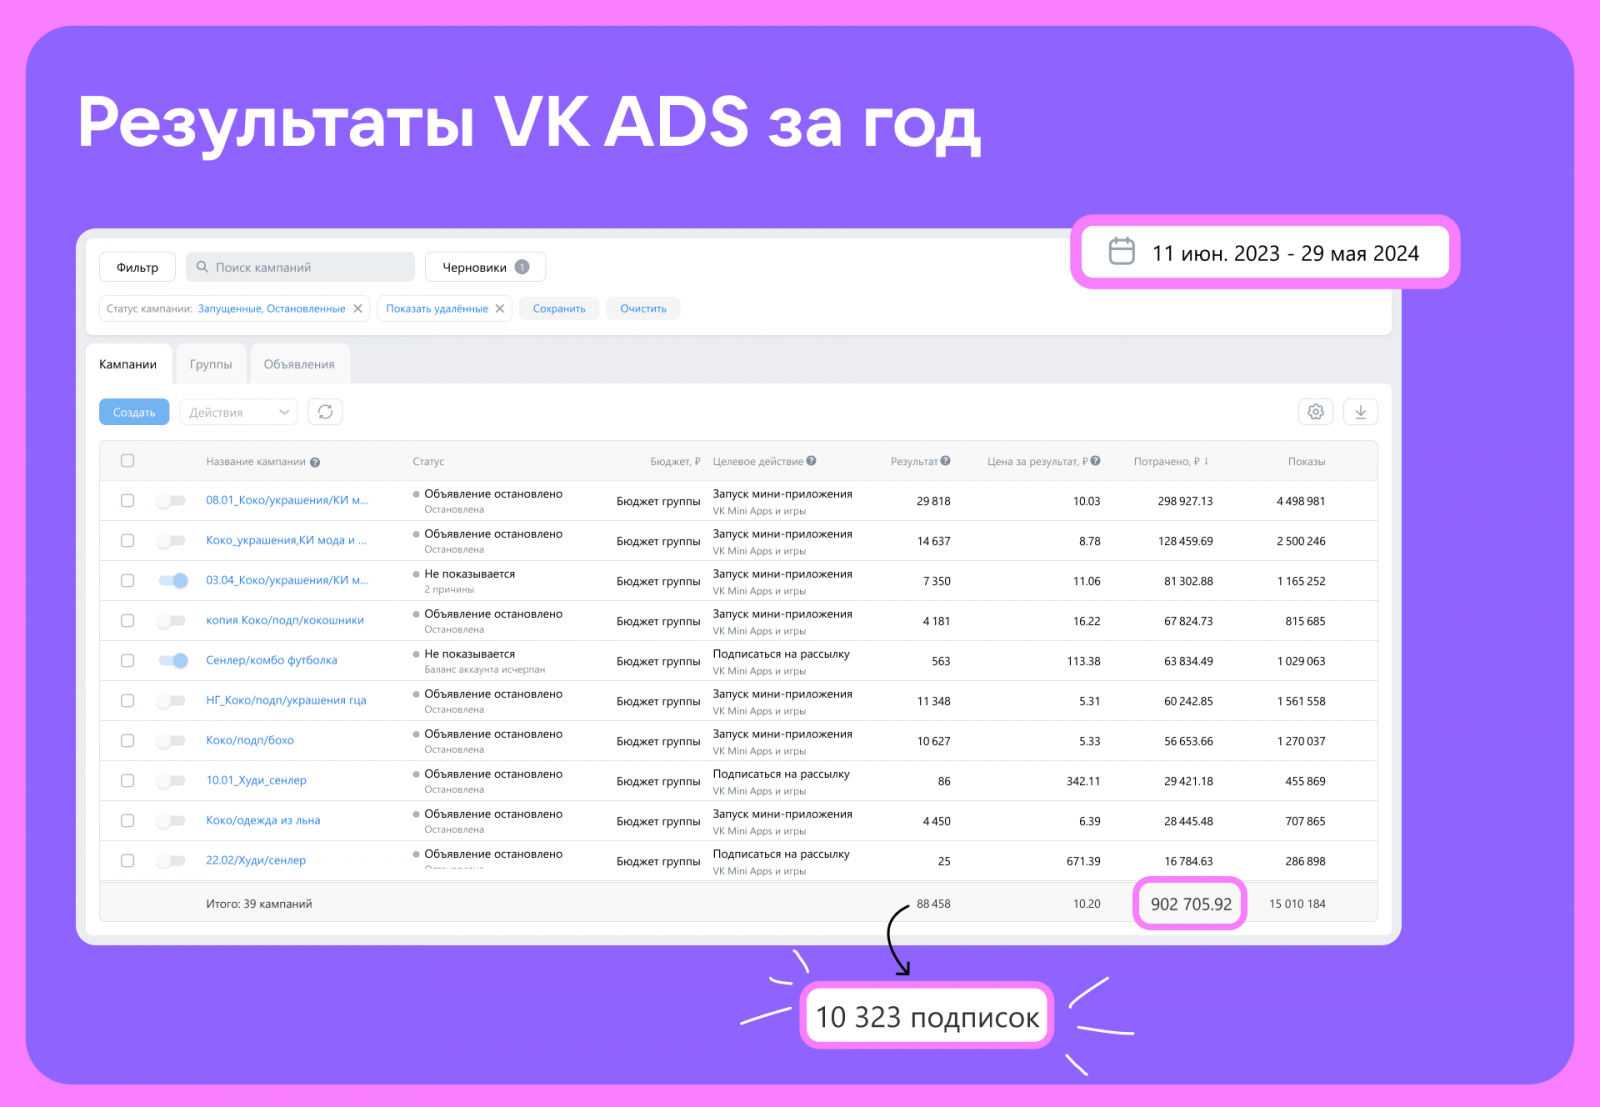Click the search magnifier icon
Viewport: 1600px width, 1107px height.
pyautogui.click(x=202, y=267)
